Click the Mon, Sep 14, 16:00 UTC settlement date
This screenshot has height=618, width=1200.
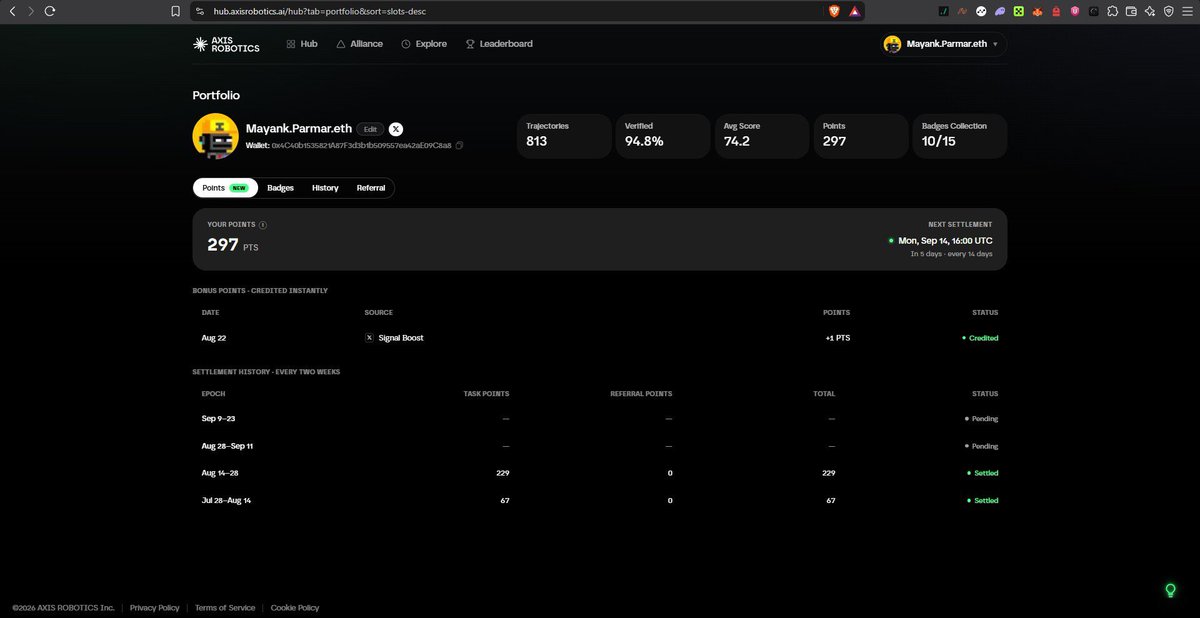(945, 241)
